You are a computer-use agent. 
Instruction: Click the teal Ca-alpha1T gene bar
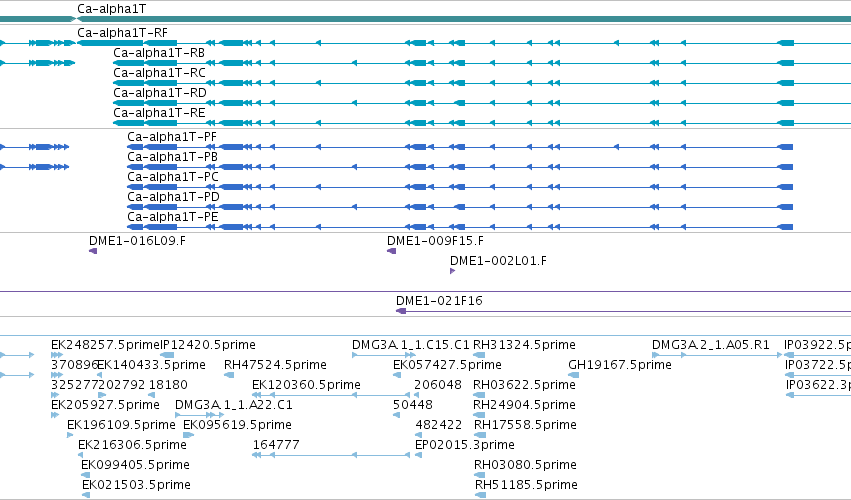464,20
